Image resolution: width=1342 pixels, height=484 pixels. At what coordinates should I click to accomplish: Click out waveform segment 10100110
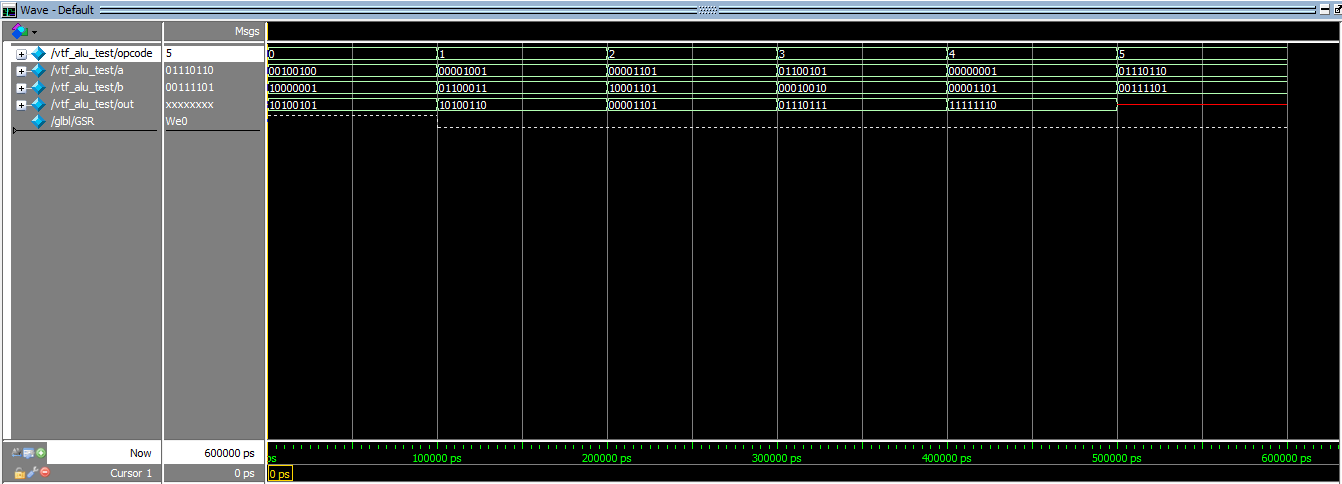(522, 105)
